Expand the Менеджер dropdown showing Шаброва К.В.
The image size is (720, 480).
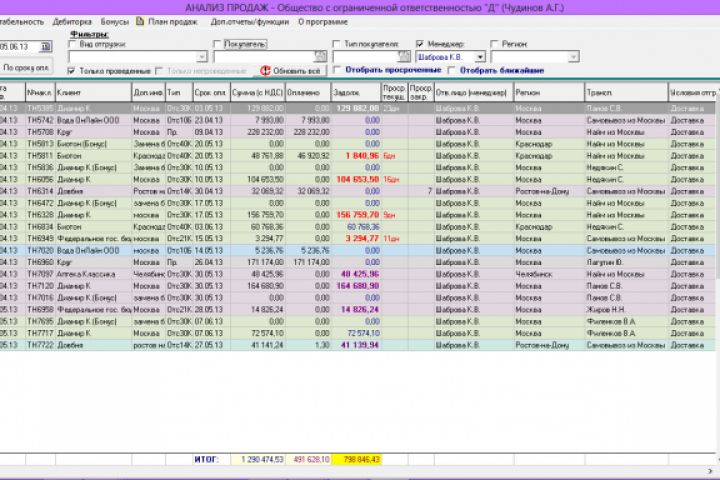point(480,57)
